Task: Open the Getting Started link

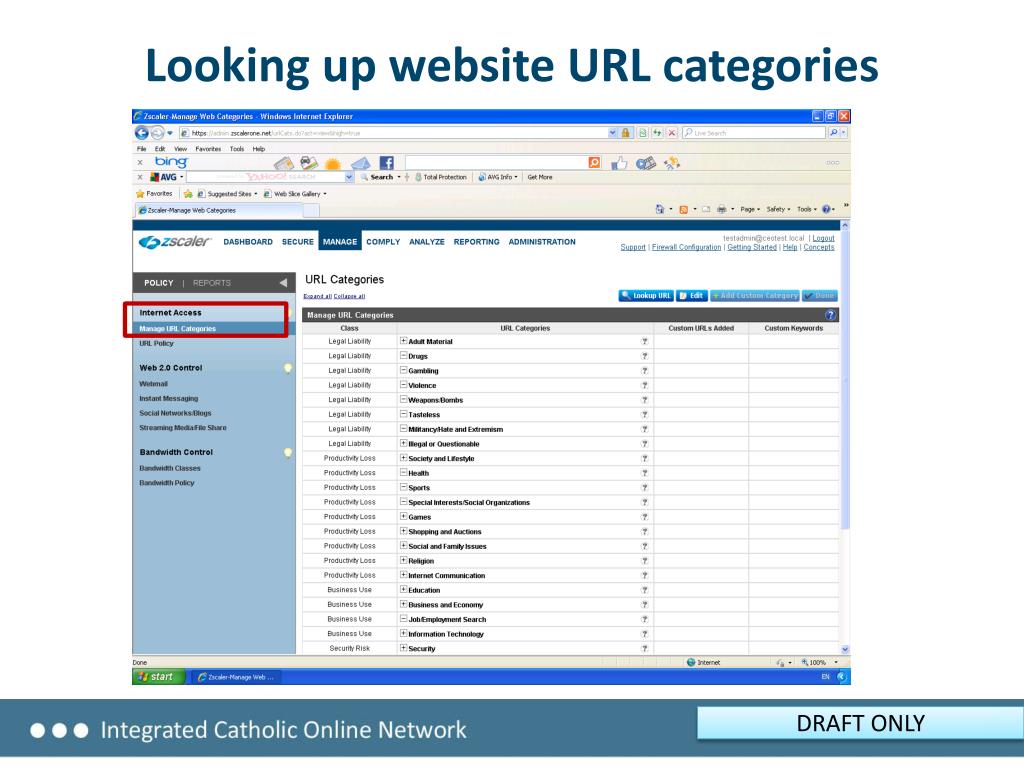Action: pos(752,248)
